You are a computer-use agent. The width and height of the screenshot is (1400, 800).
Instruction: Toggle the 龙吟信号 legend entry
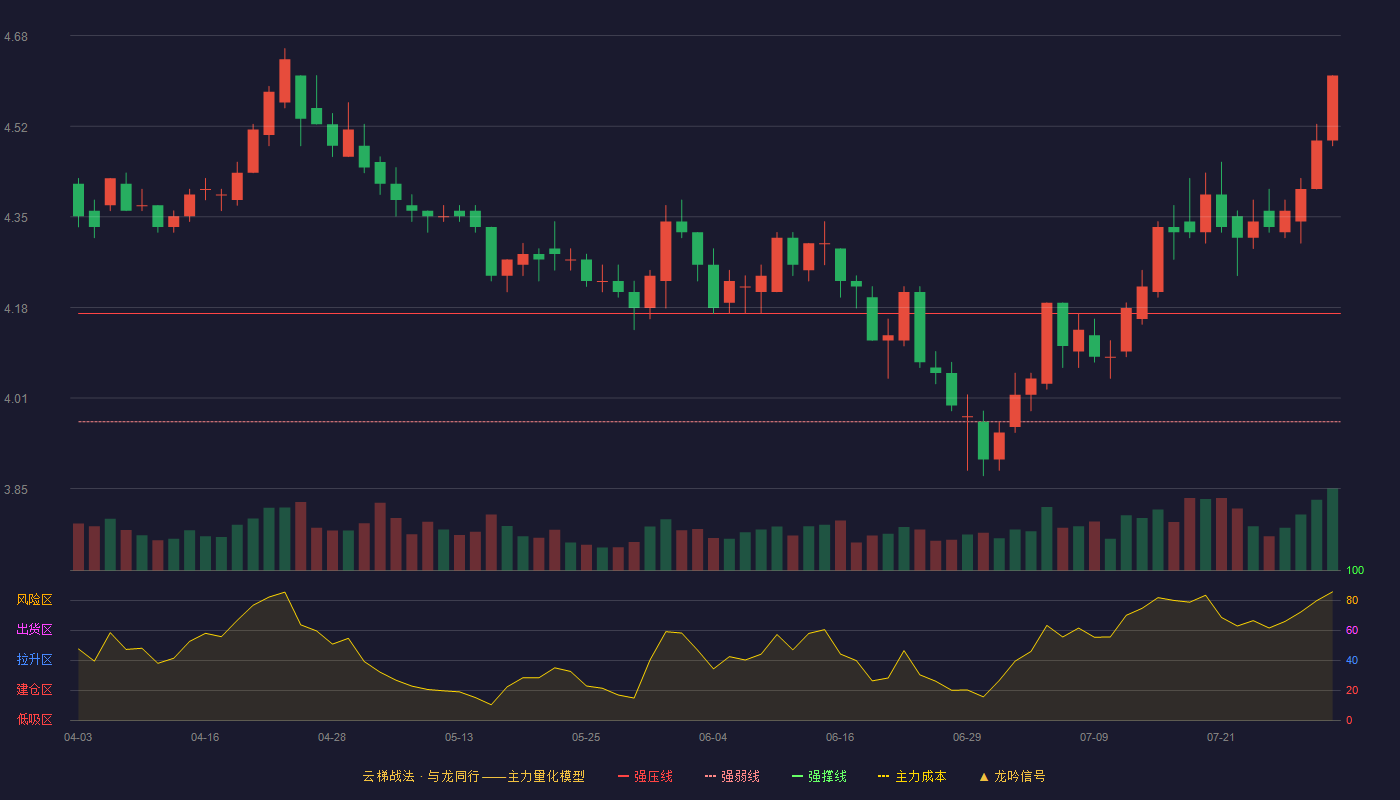[x=1012, y=776]
